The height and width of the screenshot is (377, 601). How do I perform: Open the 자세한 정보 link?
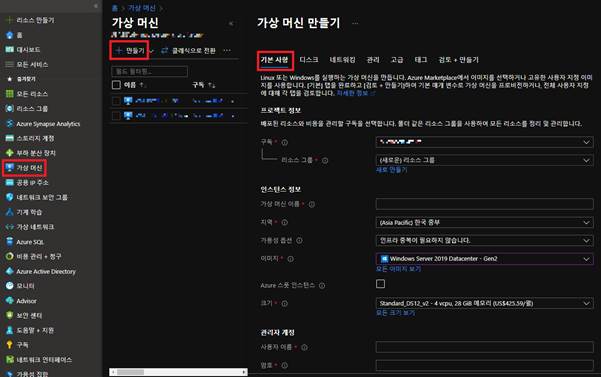coord(356,93)
